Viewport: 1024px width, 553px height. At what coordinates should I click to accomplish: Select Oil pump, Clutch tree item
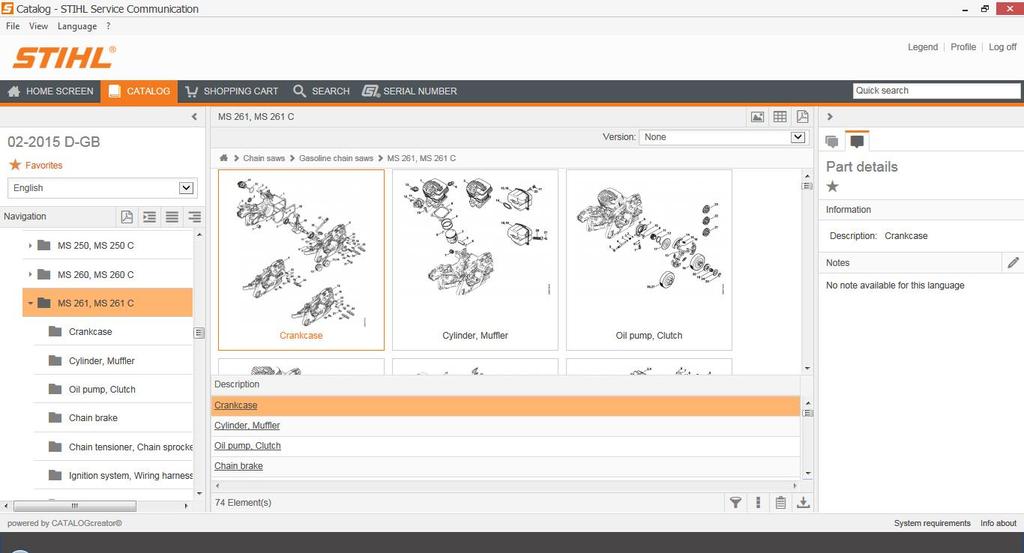pos(102,389)
